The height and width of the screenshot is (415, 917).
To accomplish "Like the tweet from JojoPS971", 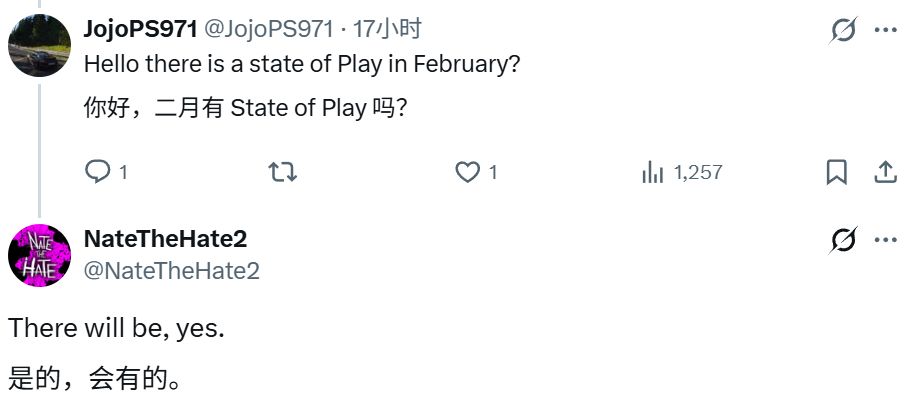I will coord(467,173).
